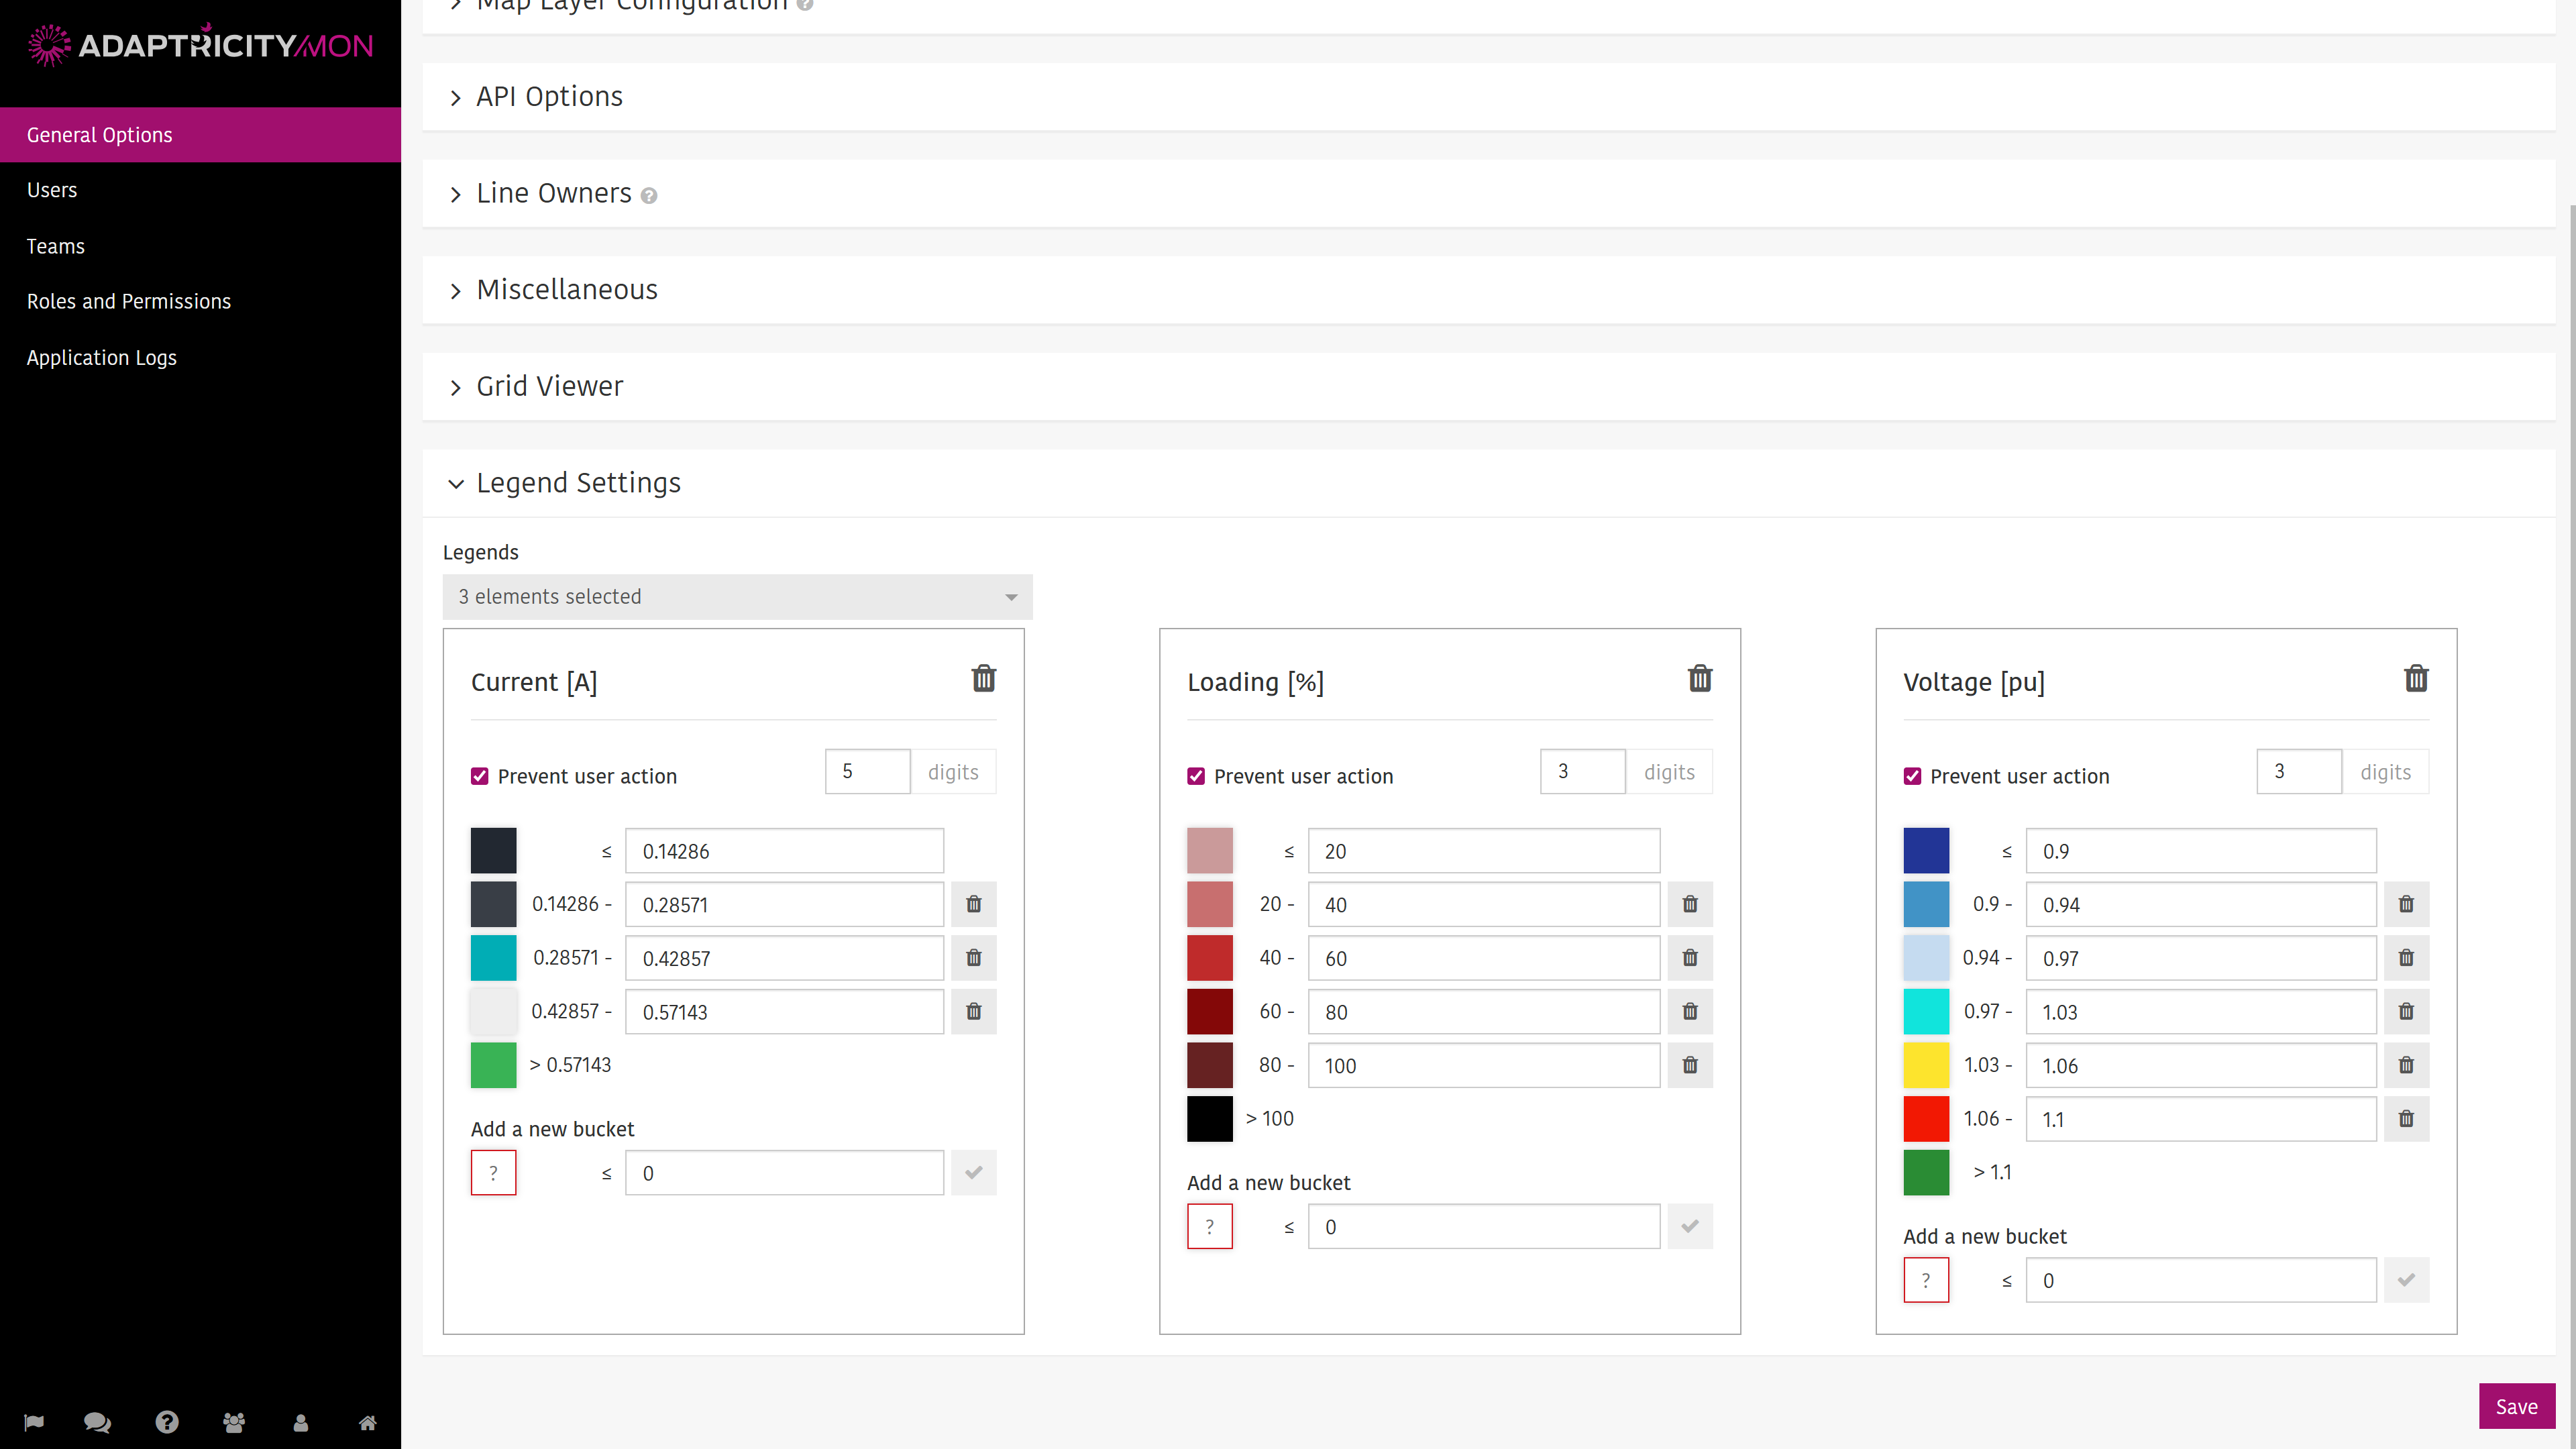Delete the Current [A] legend
This screenshot has width=2576, height=1449.
pyautogui.click(x=984, y=679)
